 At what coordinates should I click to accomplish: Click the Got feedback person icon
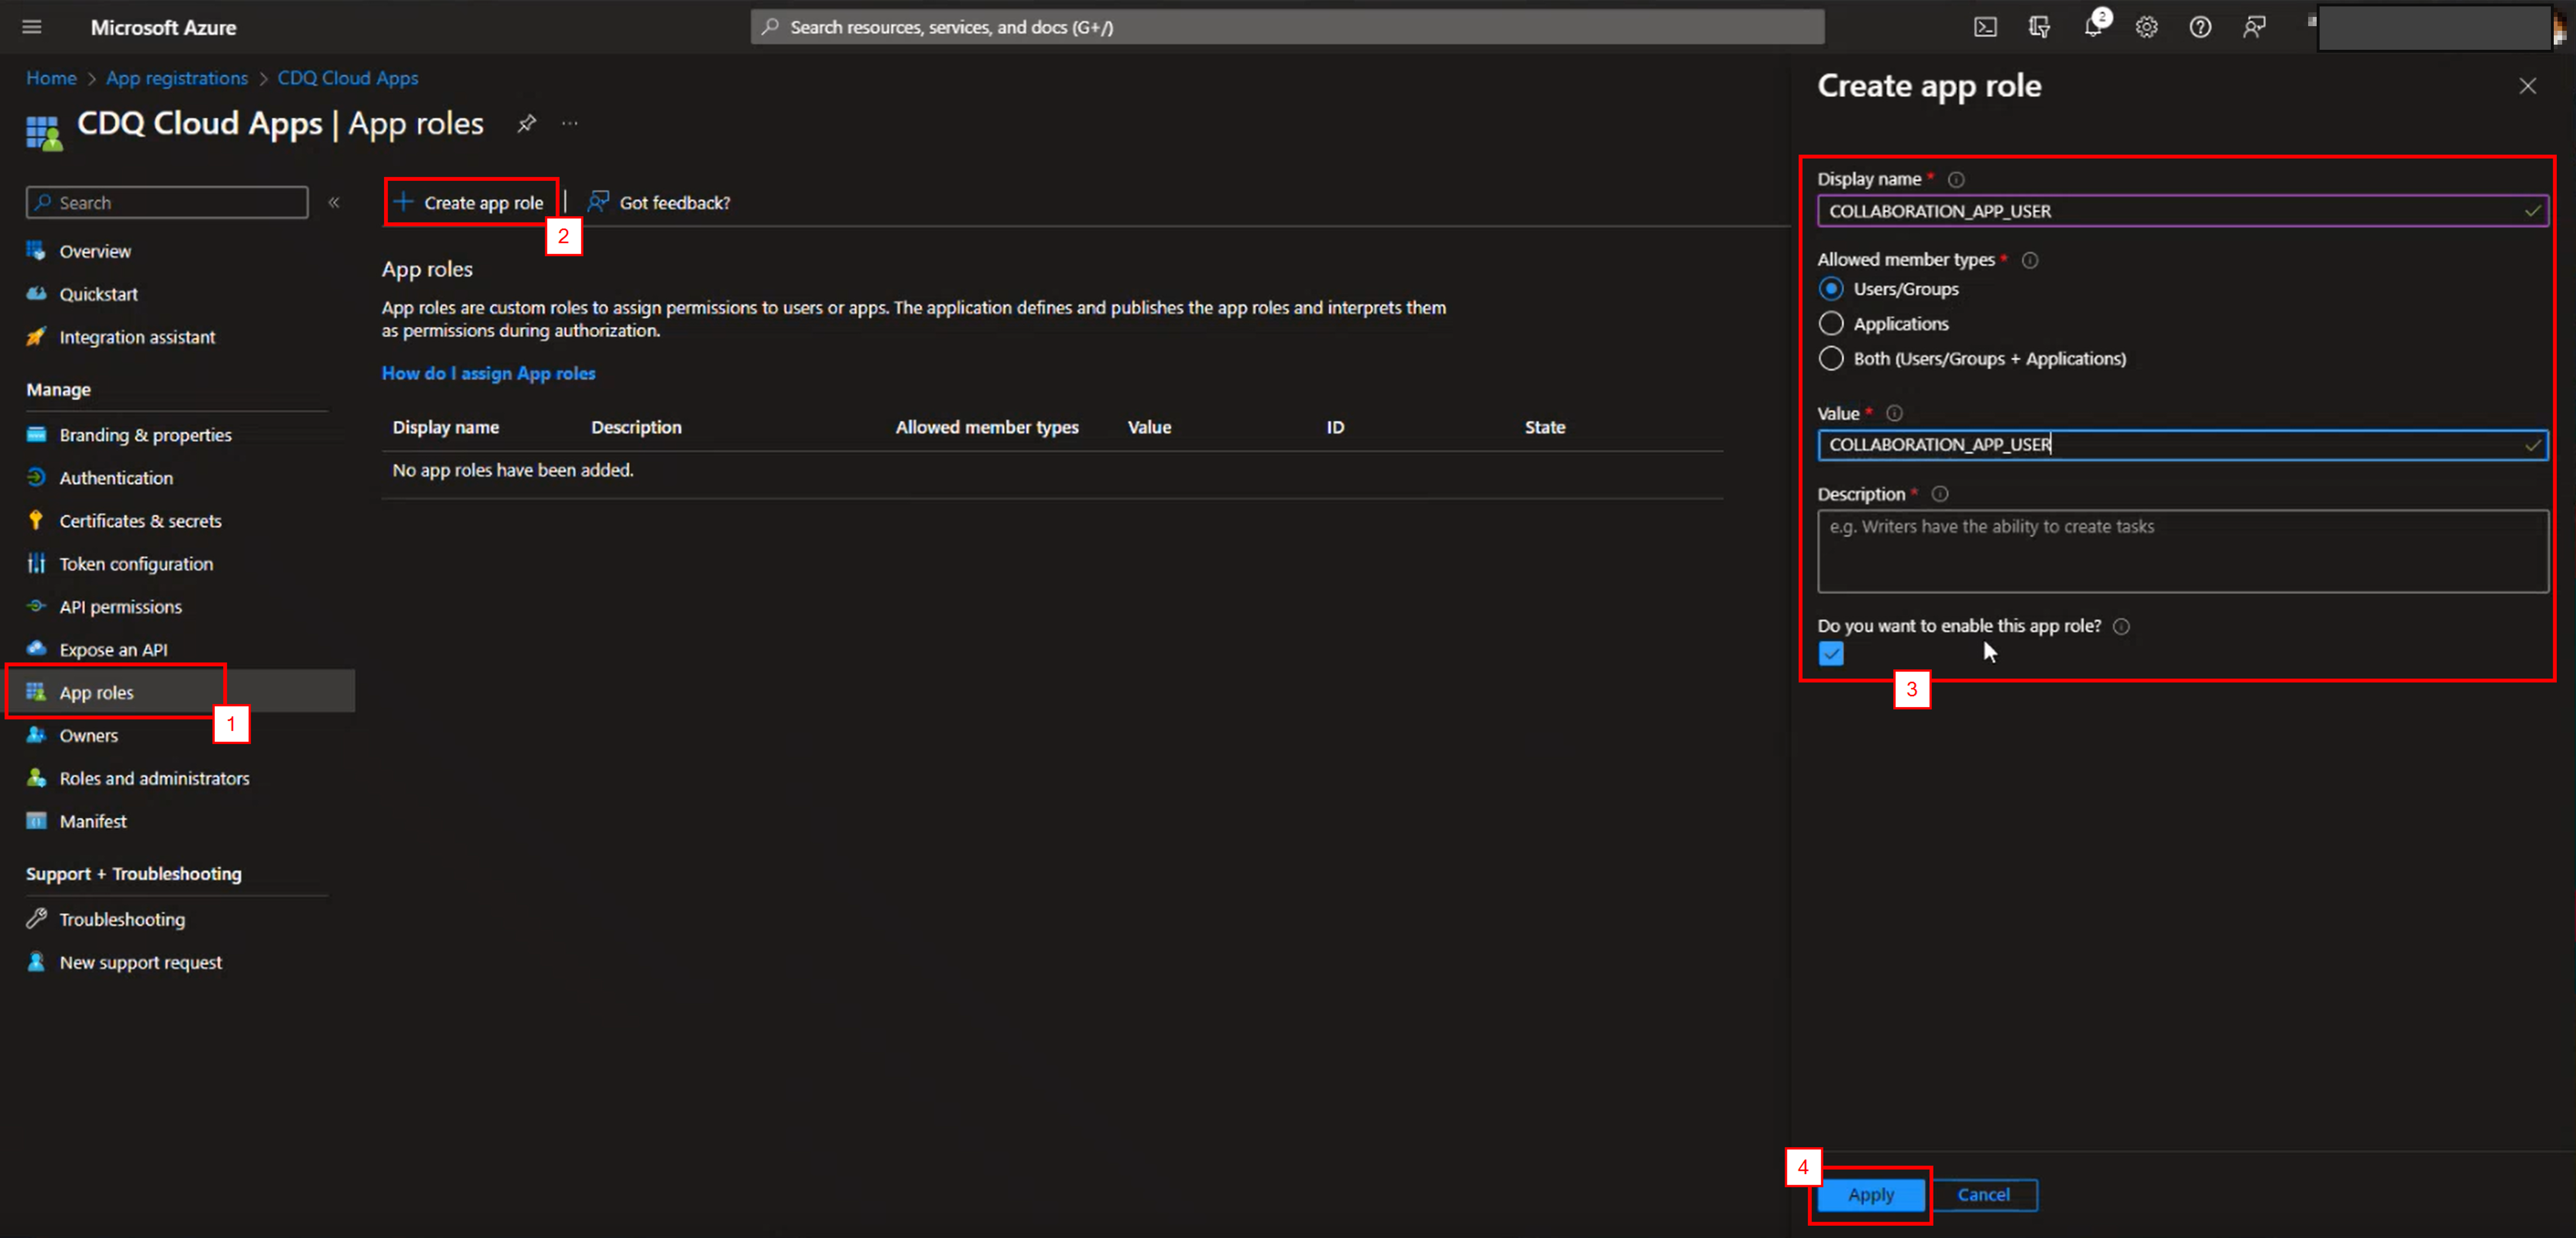pos(598,202)
